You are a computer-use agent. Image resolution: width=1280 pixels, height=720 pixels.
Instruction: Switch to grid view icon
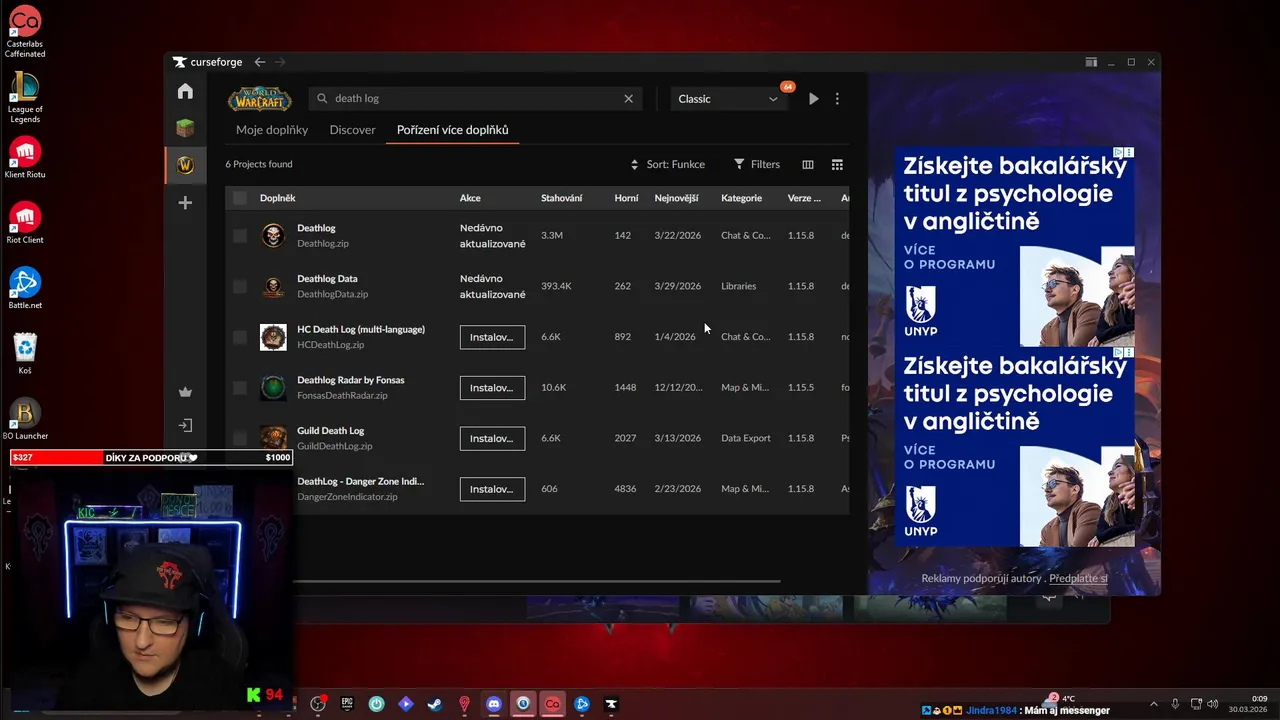click(837, 164)
